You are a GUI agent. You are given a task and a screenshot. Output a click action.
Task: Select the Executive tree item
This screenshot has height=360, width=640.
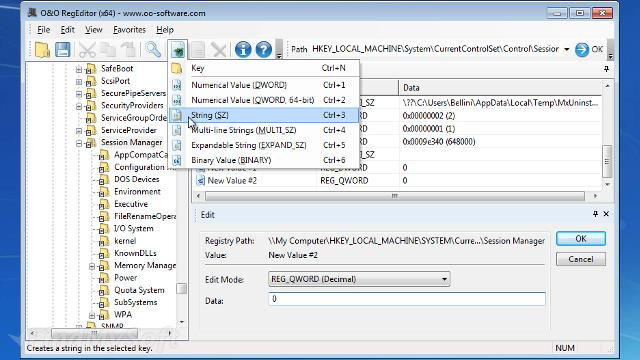(131, 204)
